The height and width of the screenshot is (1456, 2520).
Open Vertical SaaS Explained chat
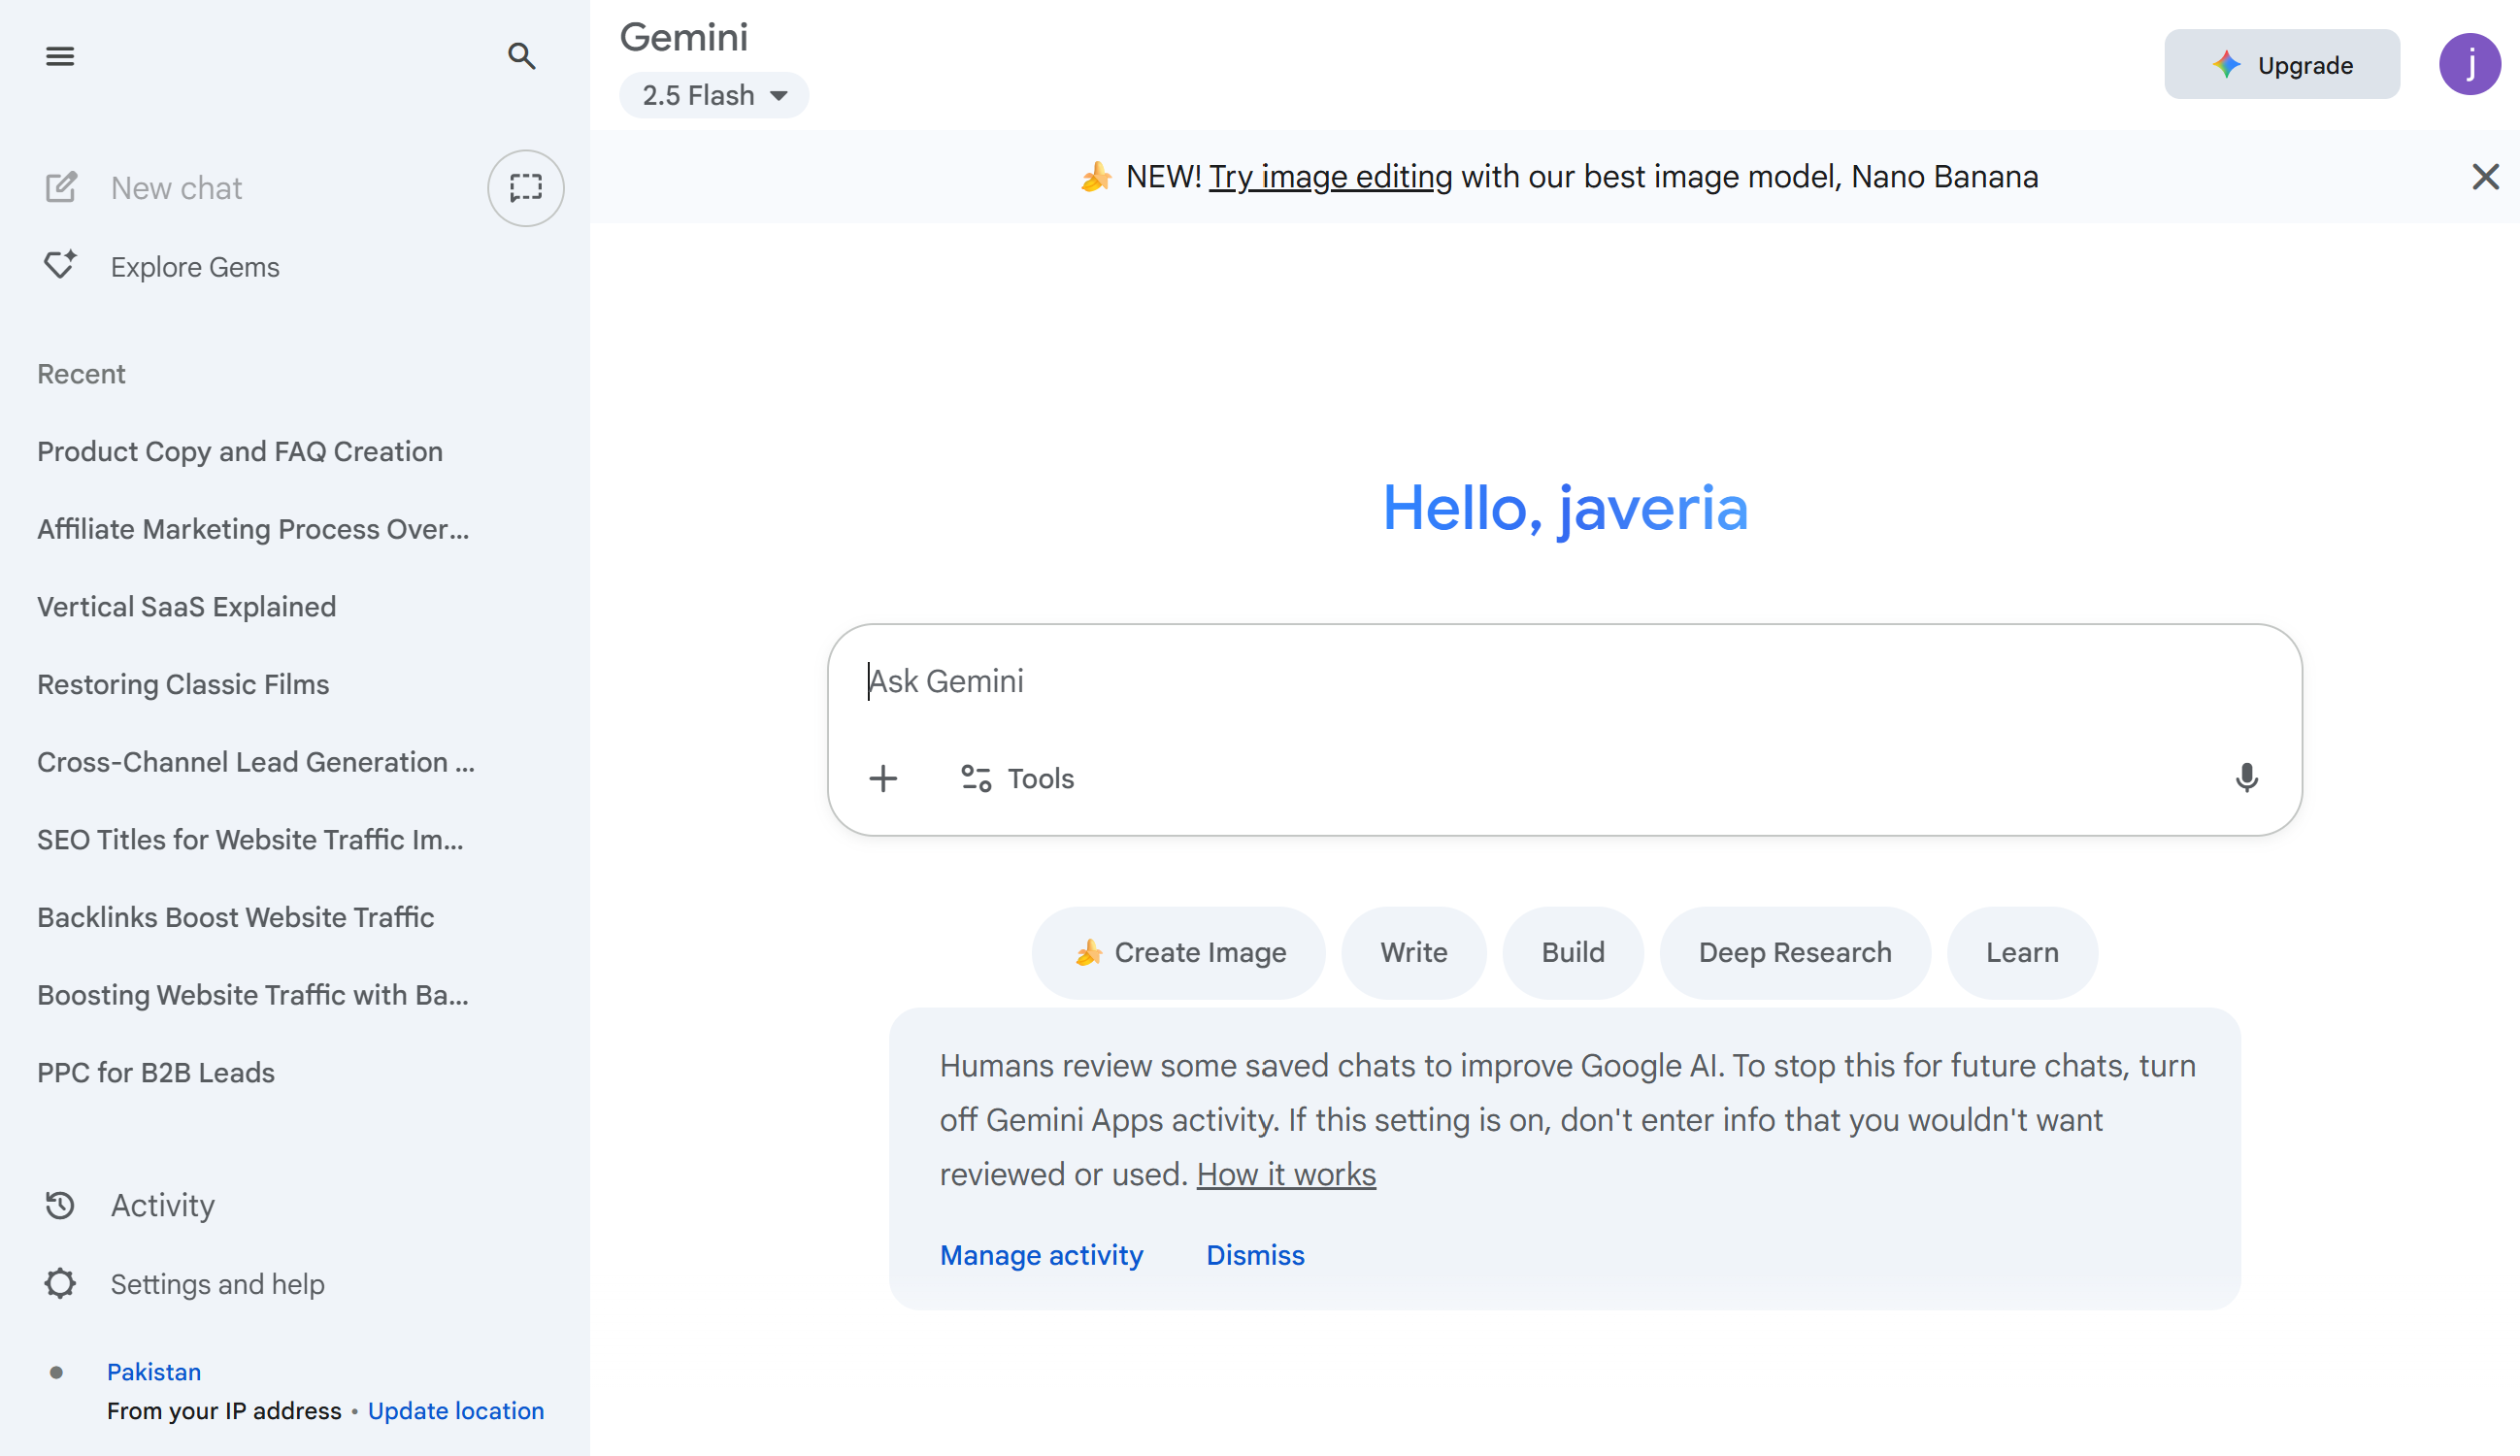pyautogui.click(x=187, y=607)
